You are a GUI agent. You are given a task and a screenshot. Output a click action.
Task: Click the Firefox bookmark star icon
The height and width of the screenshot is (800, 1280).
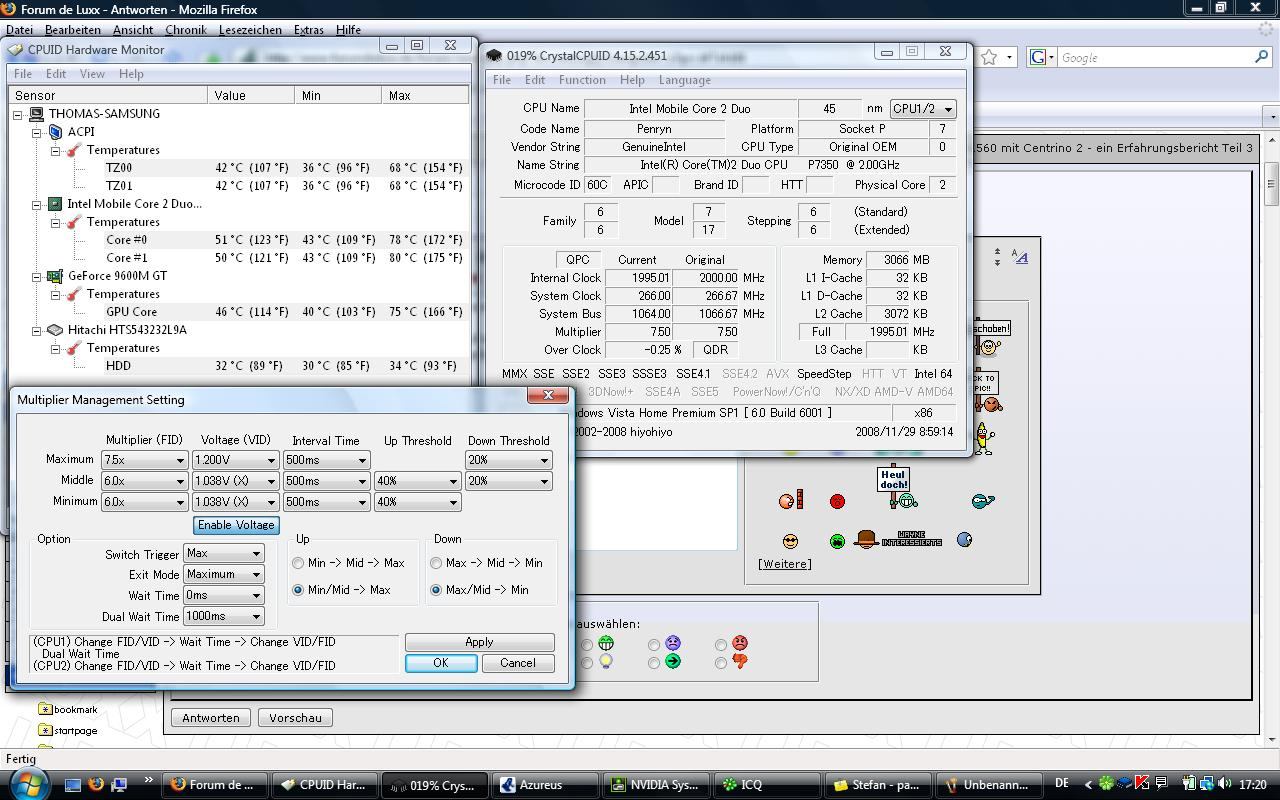(x=989, y=58)
